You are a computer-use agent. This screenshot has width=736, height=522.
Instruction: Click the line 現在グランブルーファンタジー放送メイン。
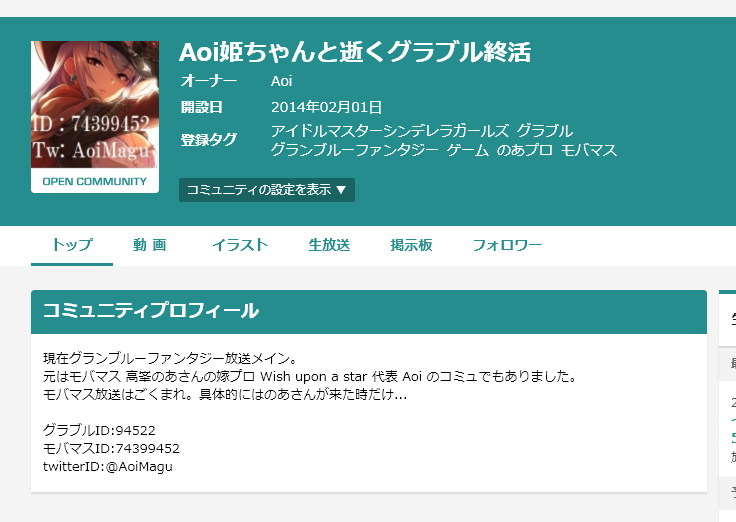170,359
